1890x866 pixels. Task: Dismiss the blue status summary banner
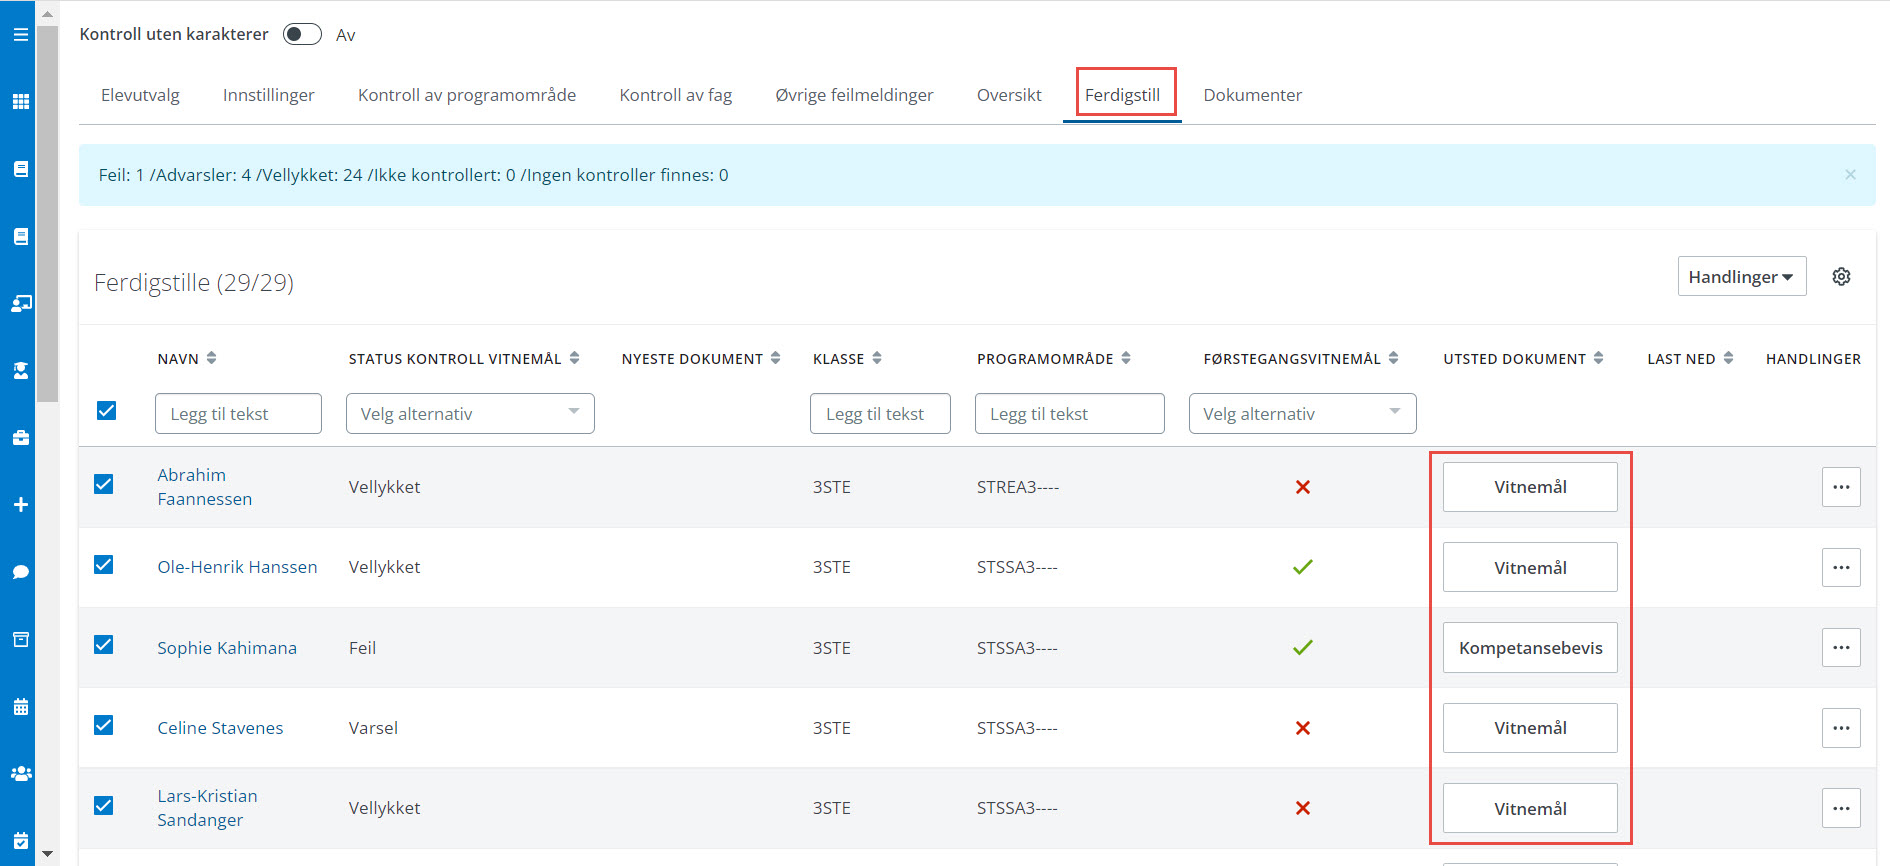coord(1850,174)
